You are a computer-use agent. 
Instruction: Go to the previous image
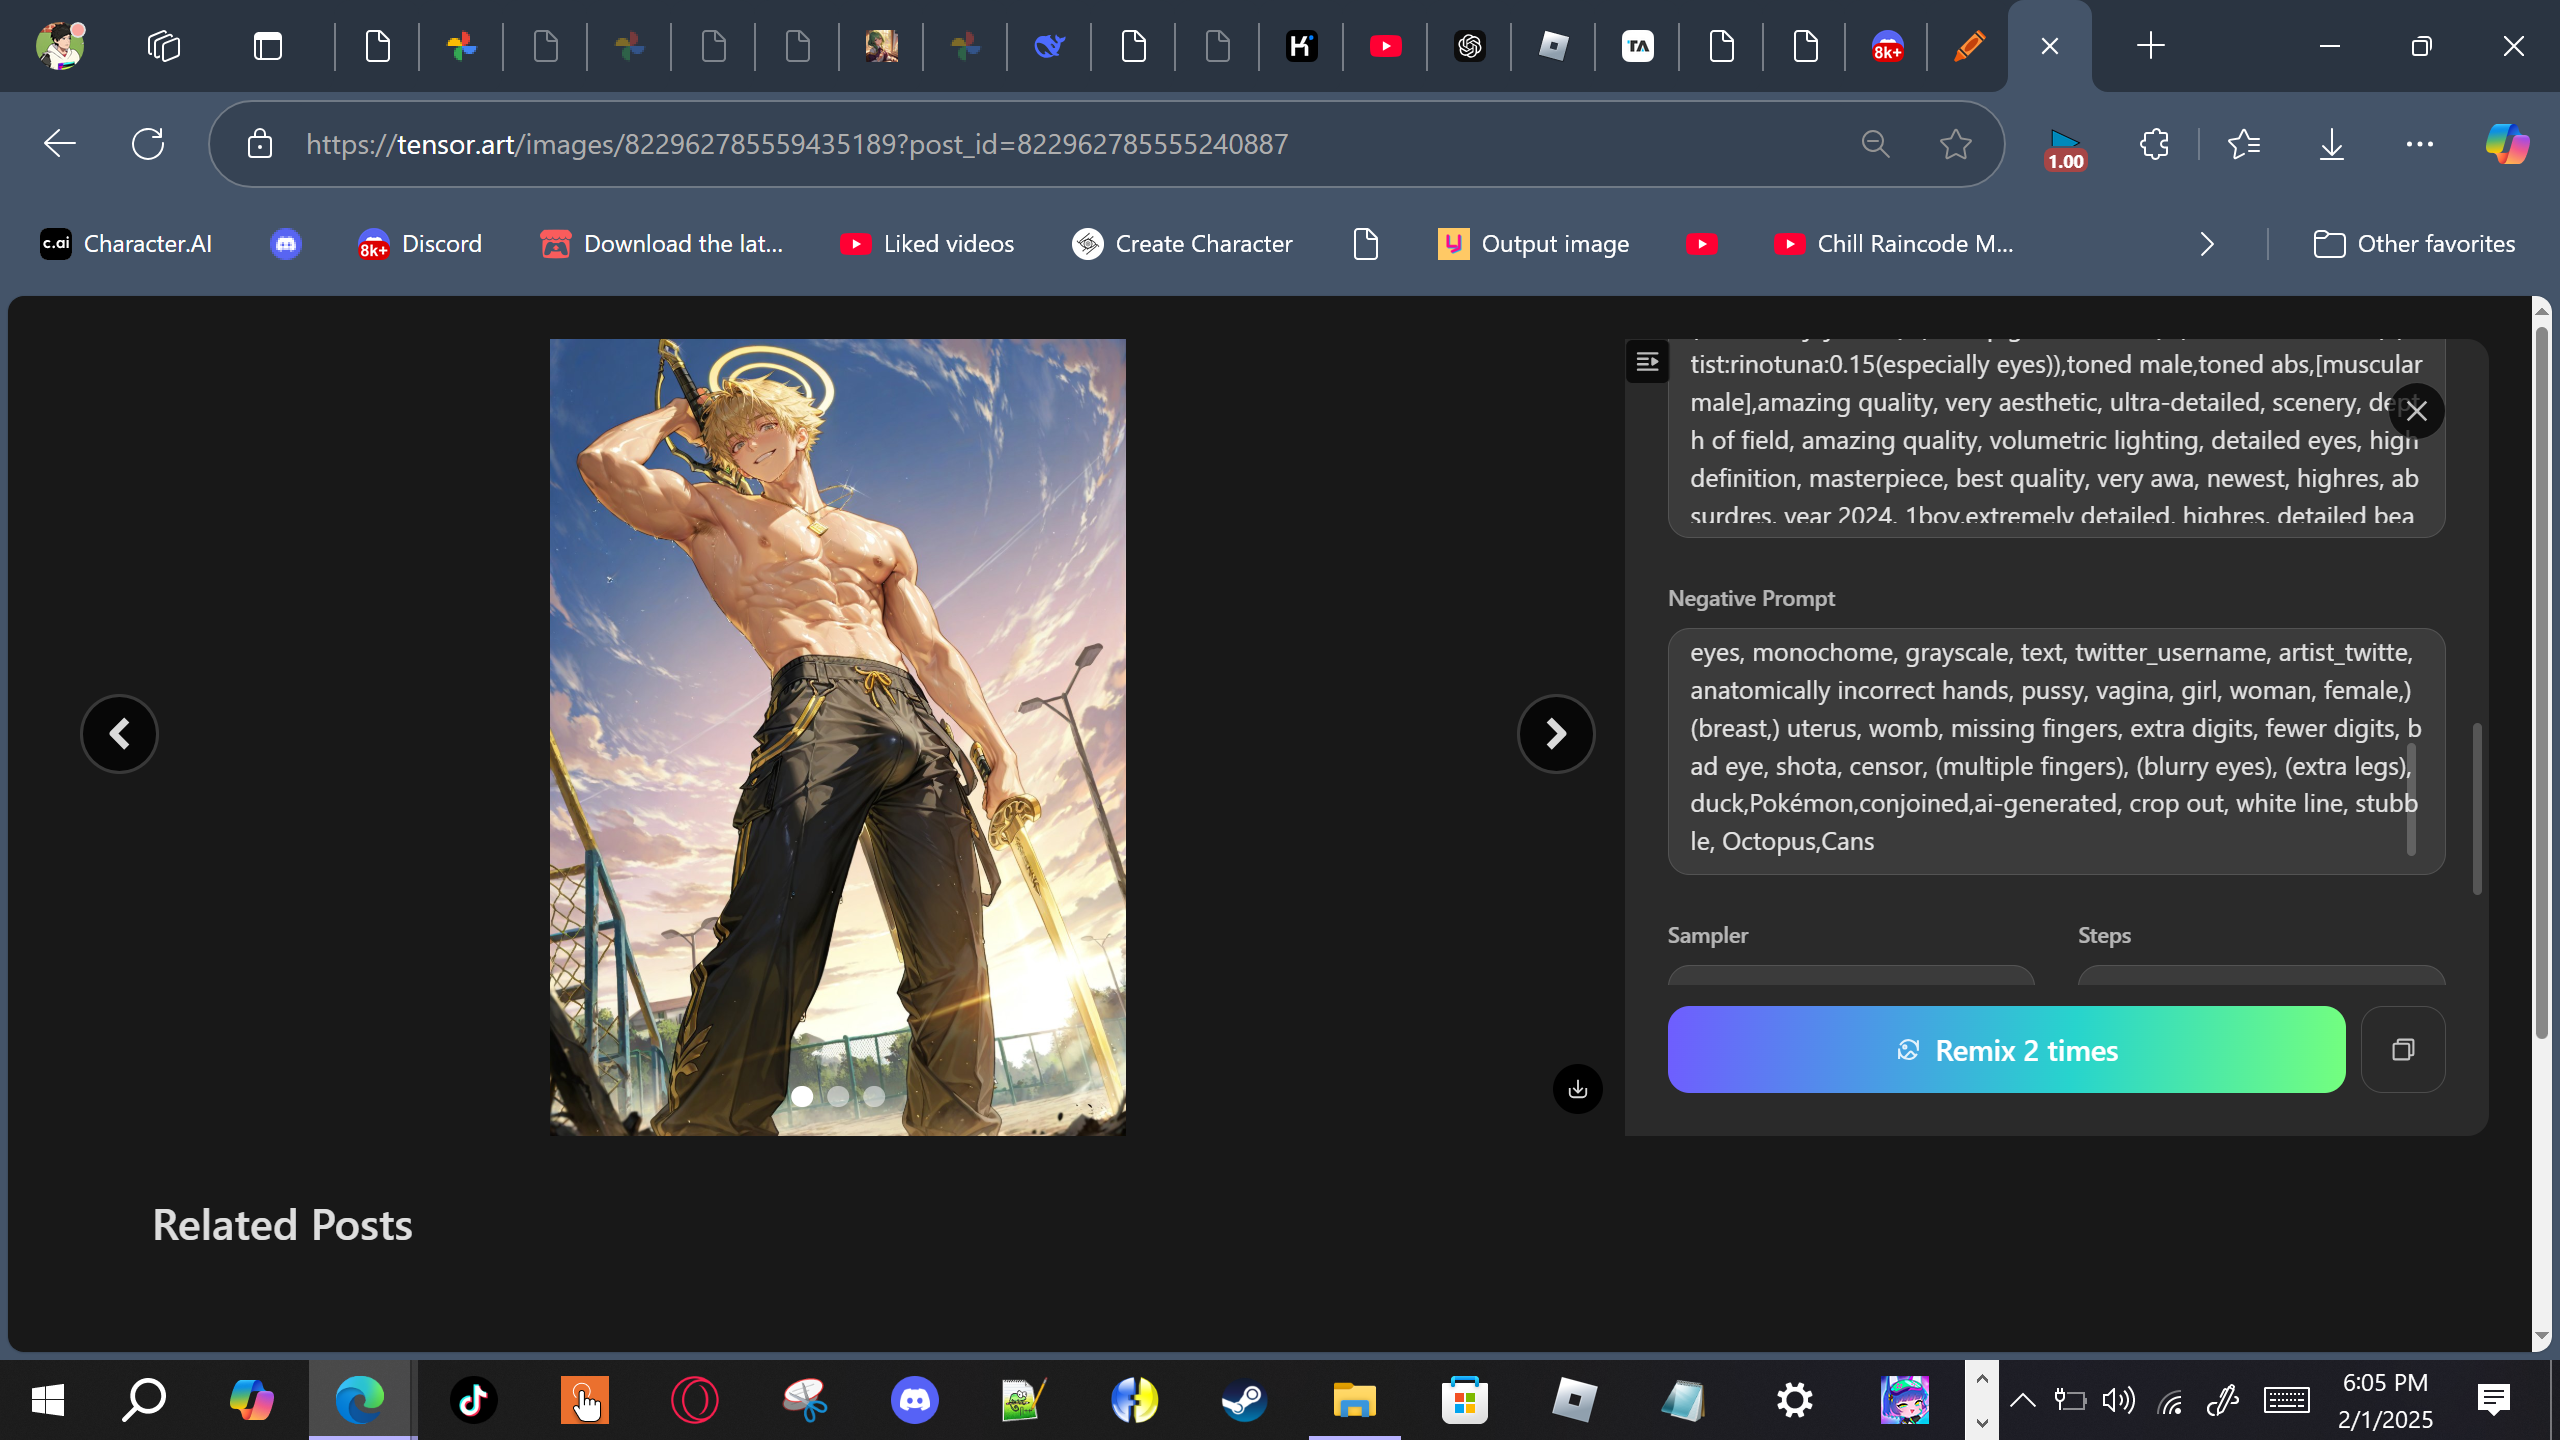click(x=119, y=734)
